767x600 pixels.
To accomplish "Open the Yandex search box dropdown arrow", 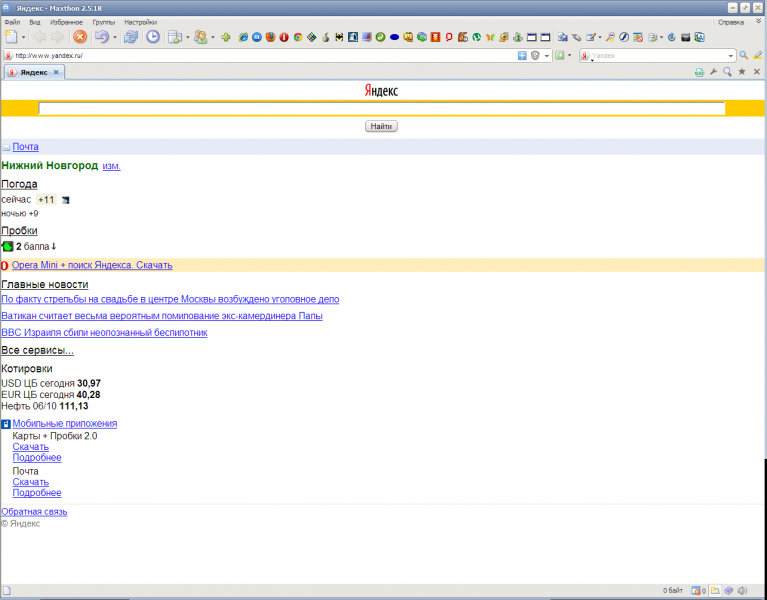I will (731, 56).
